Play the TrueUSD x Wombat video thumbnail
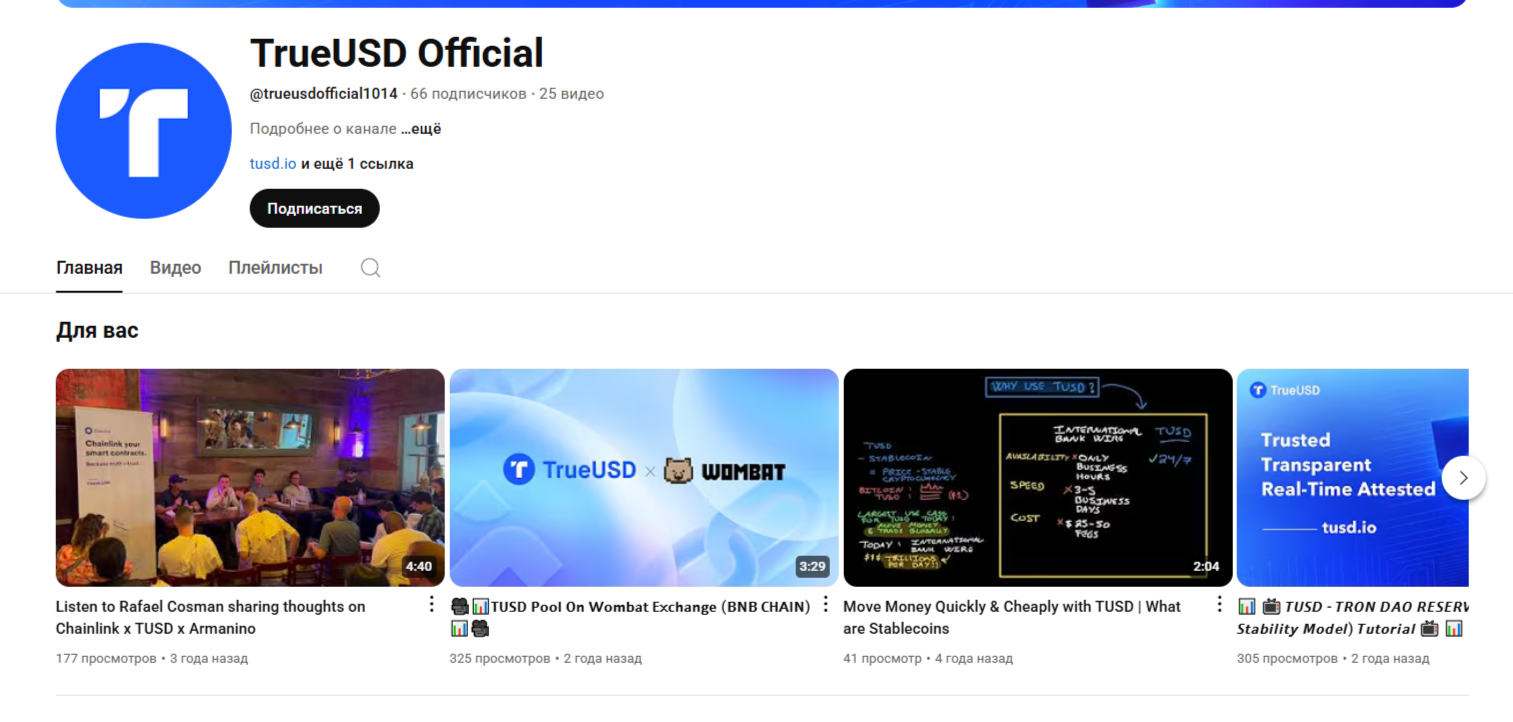The width and height of the screenshot is (1513, 722). [644, 477]
